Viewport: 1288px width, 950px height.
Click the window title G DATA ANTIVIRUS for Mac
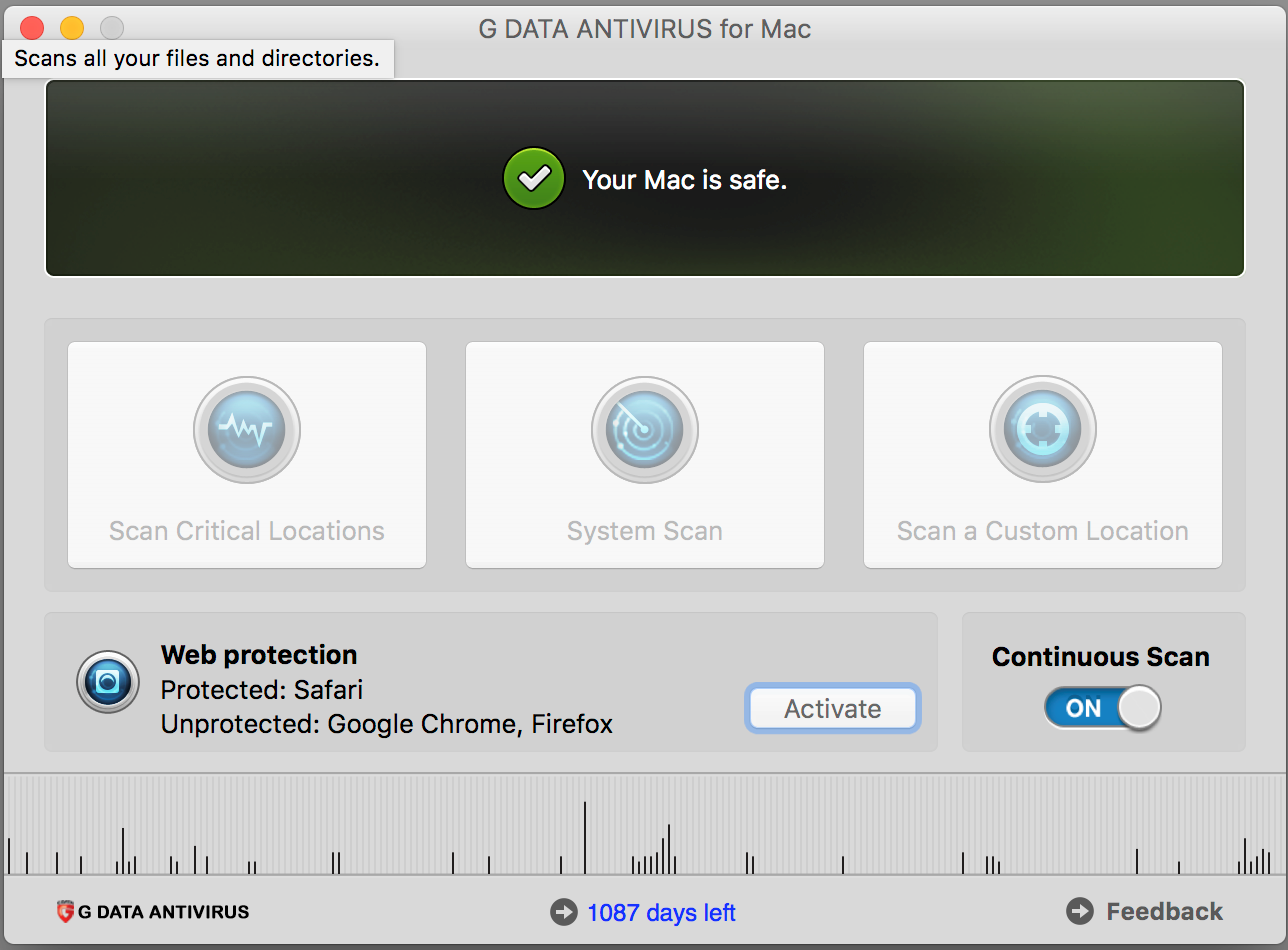(x=645, y=29)
